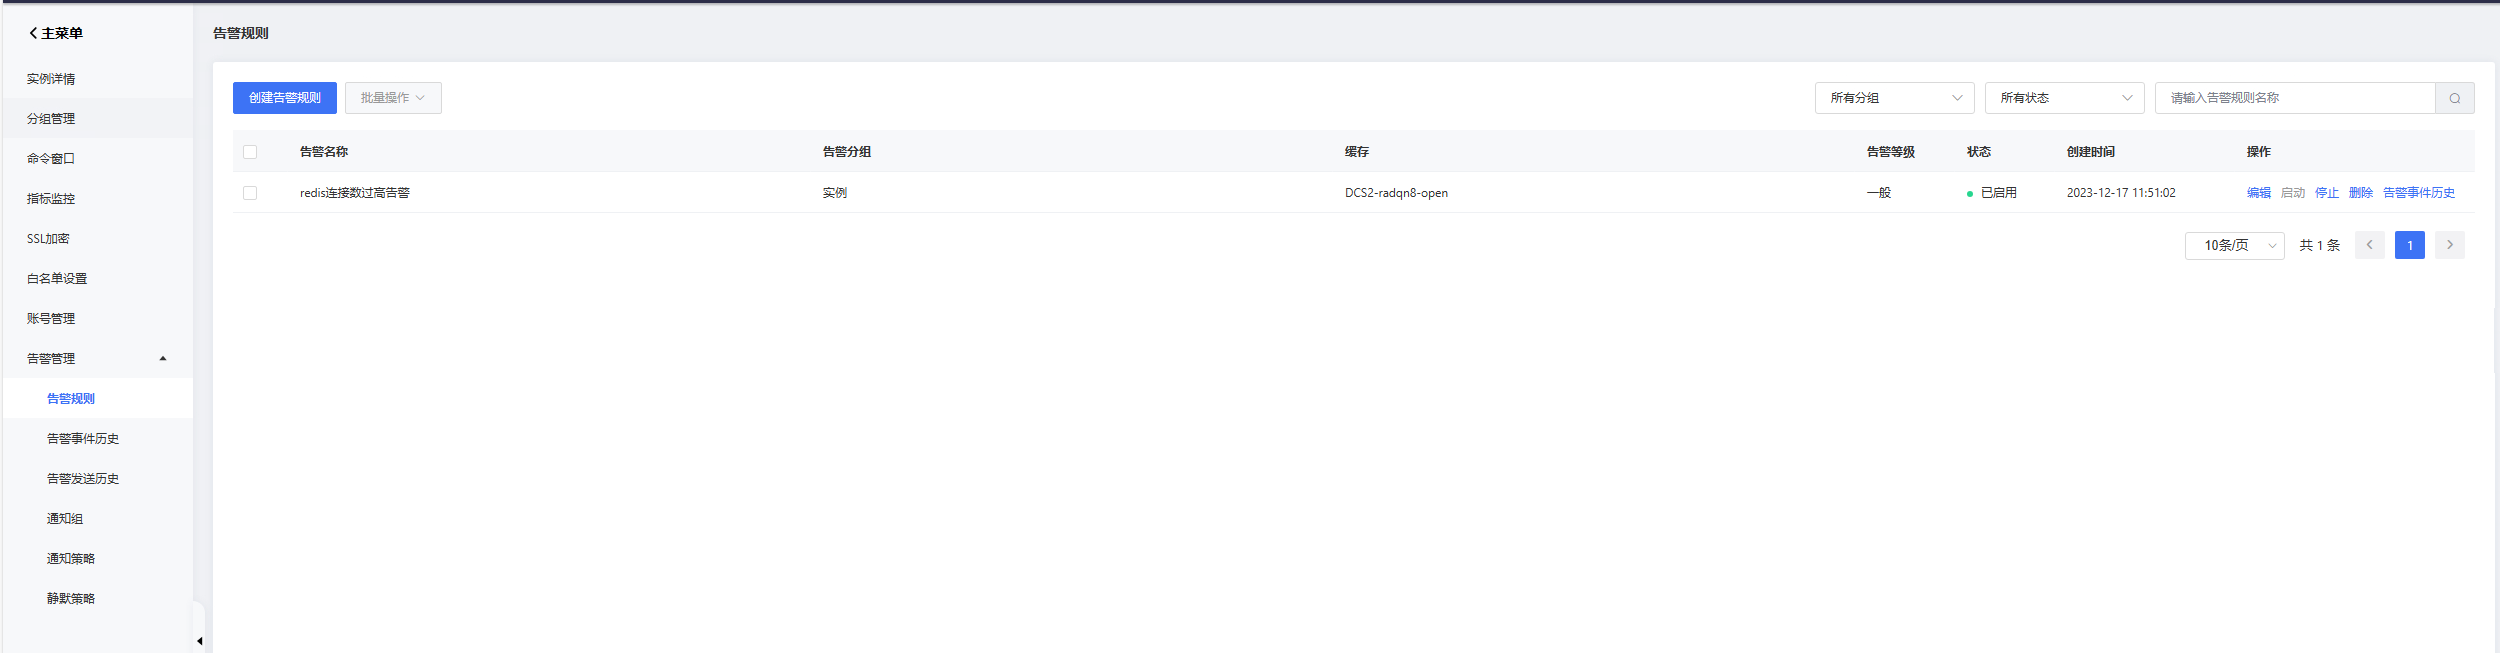
Task: Open 账号管理 in the sidebar
Action: pos(97,318)
